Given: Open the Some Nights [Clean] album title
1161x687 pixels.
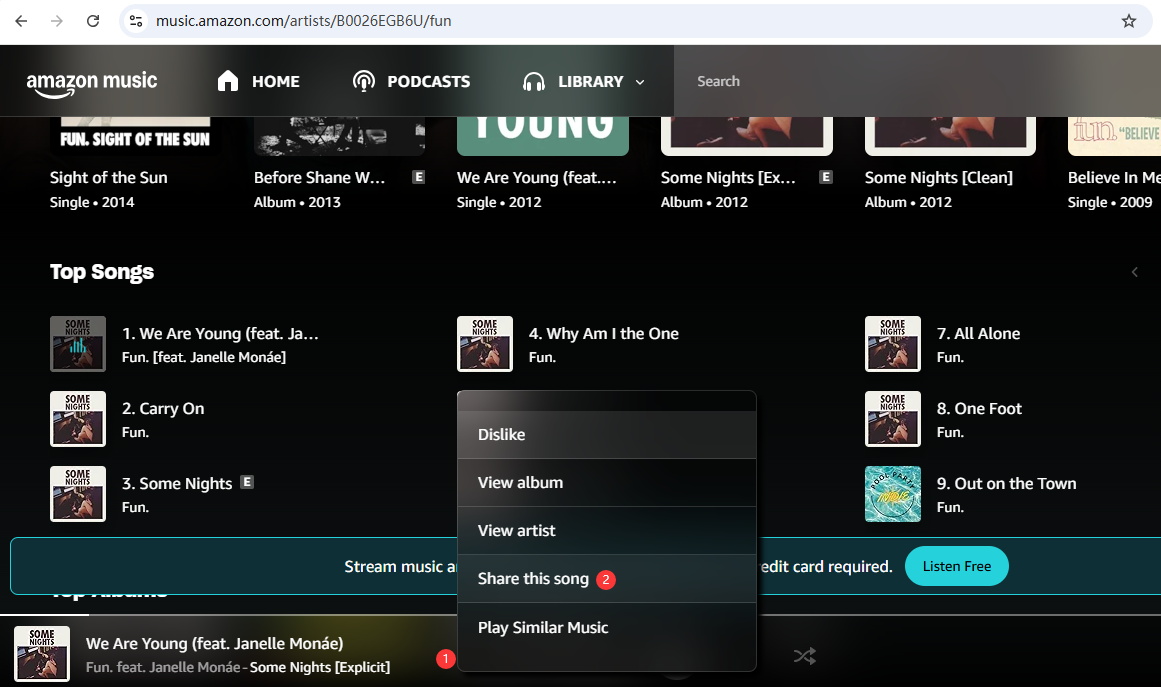Looking at the screenshot, I should (x=939, y=178).
